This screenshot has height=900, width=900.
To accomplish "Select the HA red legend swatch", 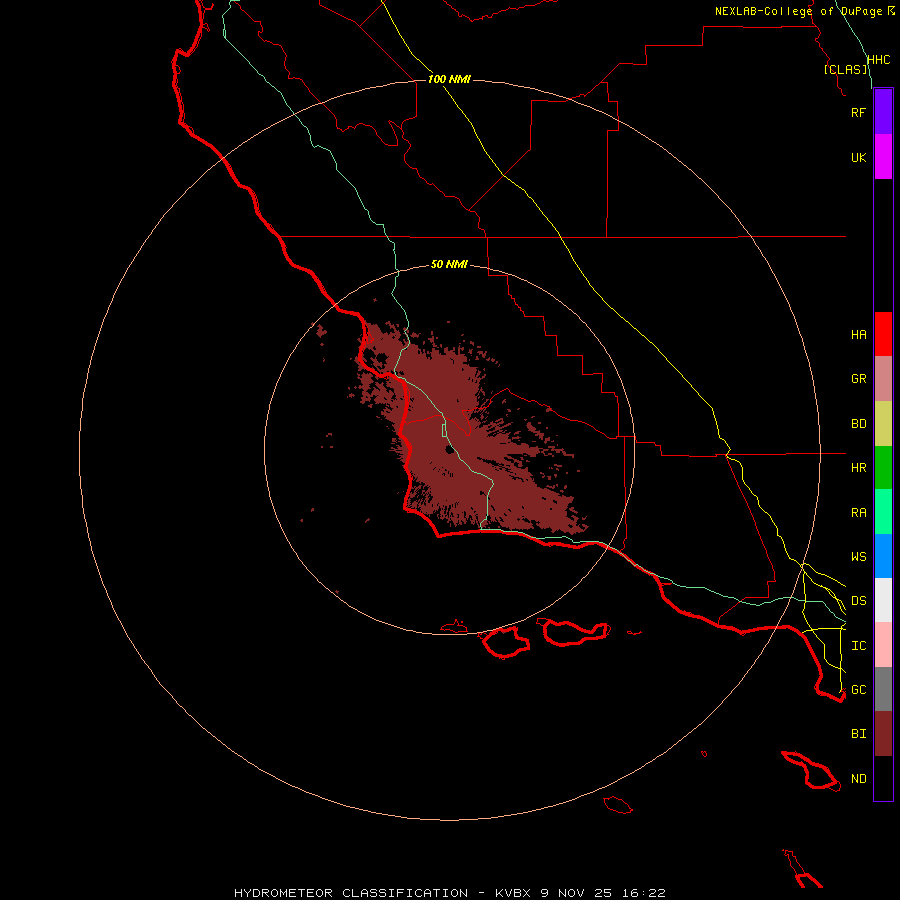I will pos(883,334).
